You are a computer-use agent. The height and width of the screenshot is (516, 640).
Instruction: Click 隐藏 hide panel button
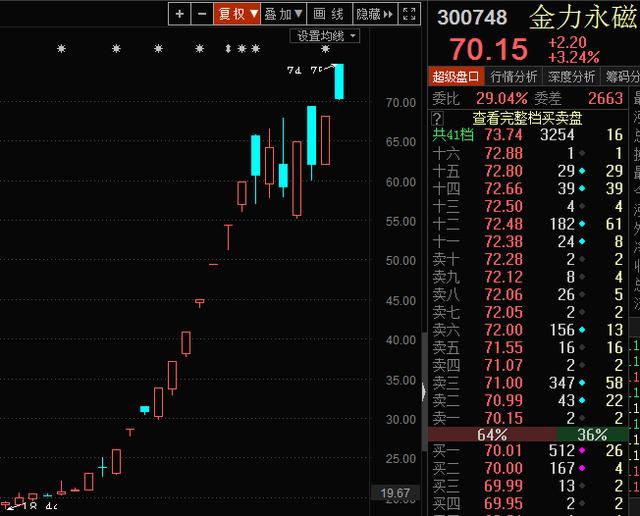[375, 14]
